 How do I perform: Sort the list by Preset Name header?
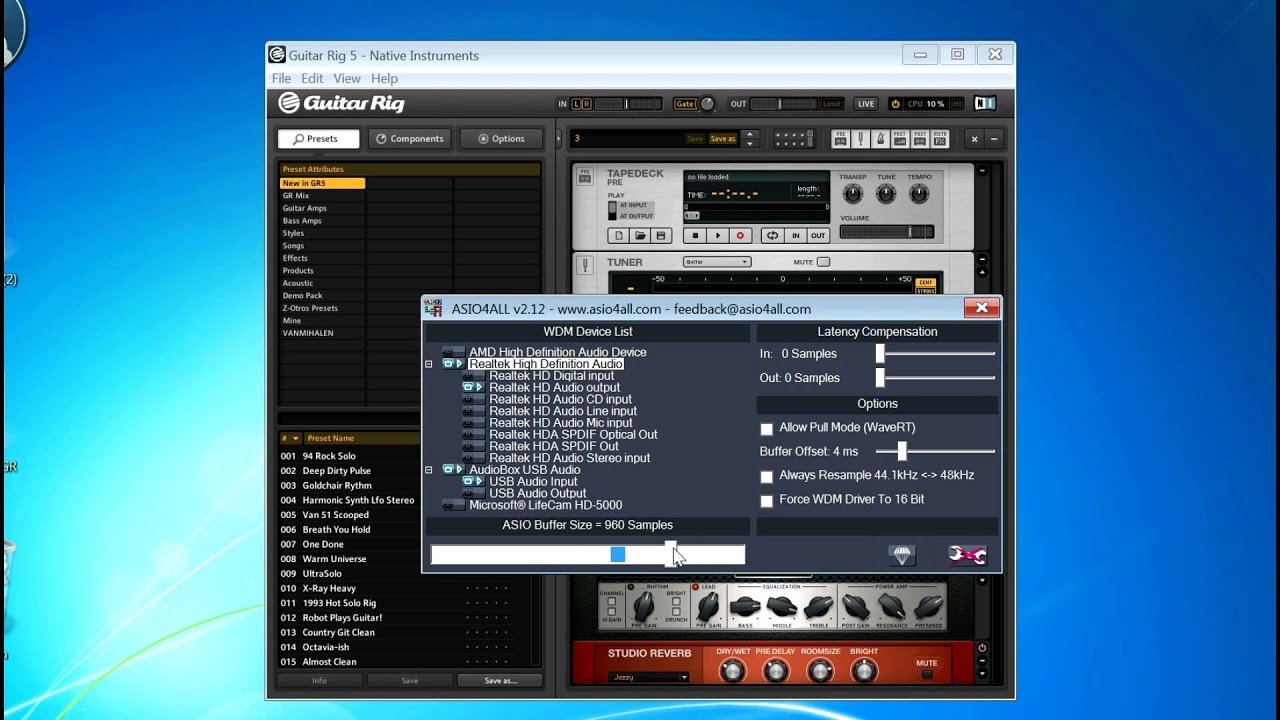(x=330, y=438)
